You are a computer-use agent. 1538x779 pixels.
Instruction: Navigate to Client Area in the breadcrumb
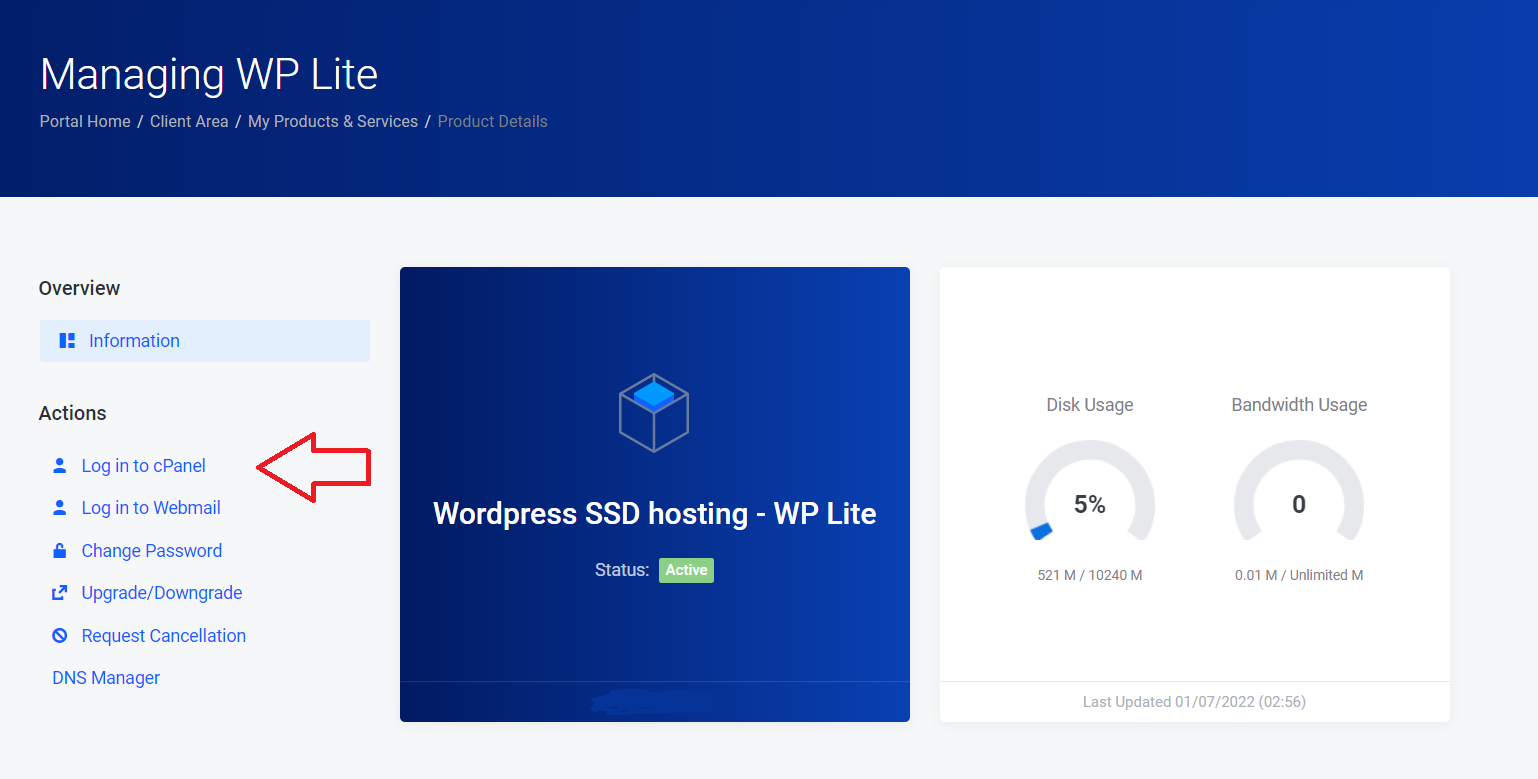(x=189, y=121)
